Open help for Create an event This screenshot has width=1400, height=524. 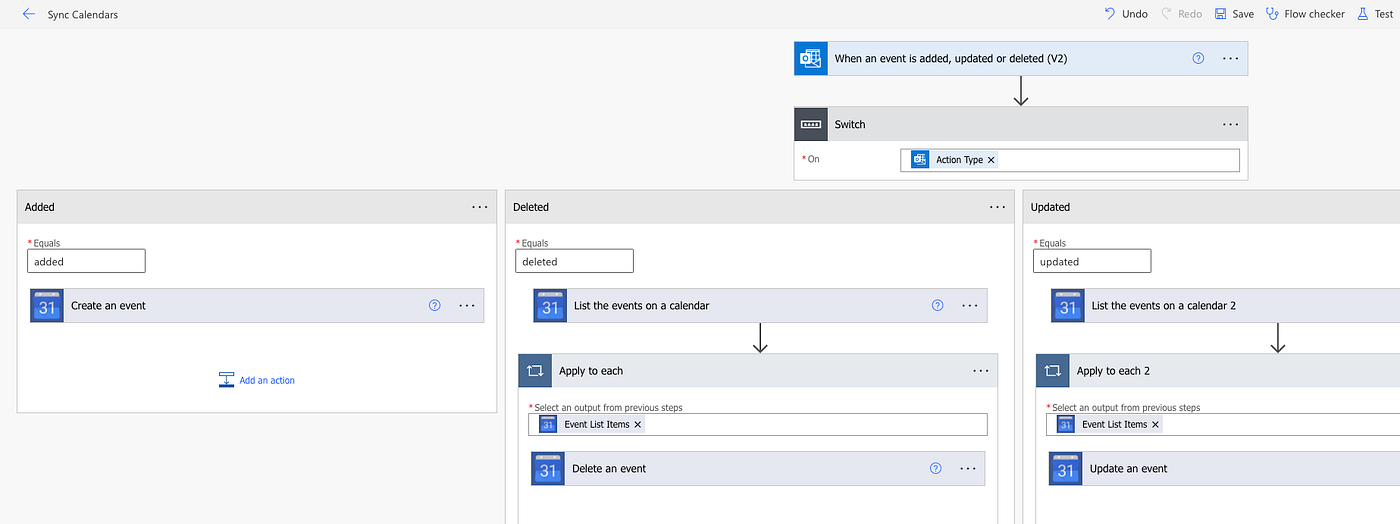434,306
